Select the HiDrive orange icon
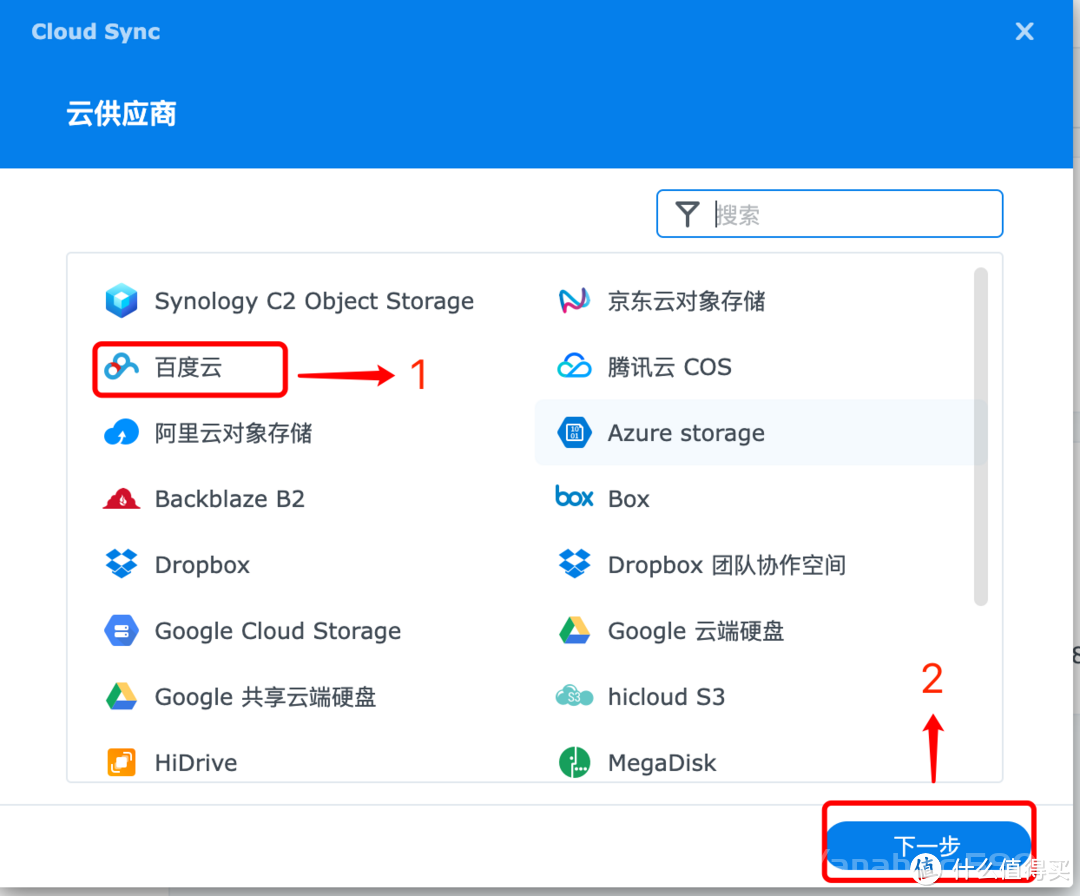 coord(121,762)
